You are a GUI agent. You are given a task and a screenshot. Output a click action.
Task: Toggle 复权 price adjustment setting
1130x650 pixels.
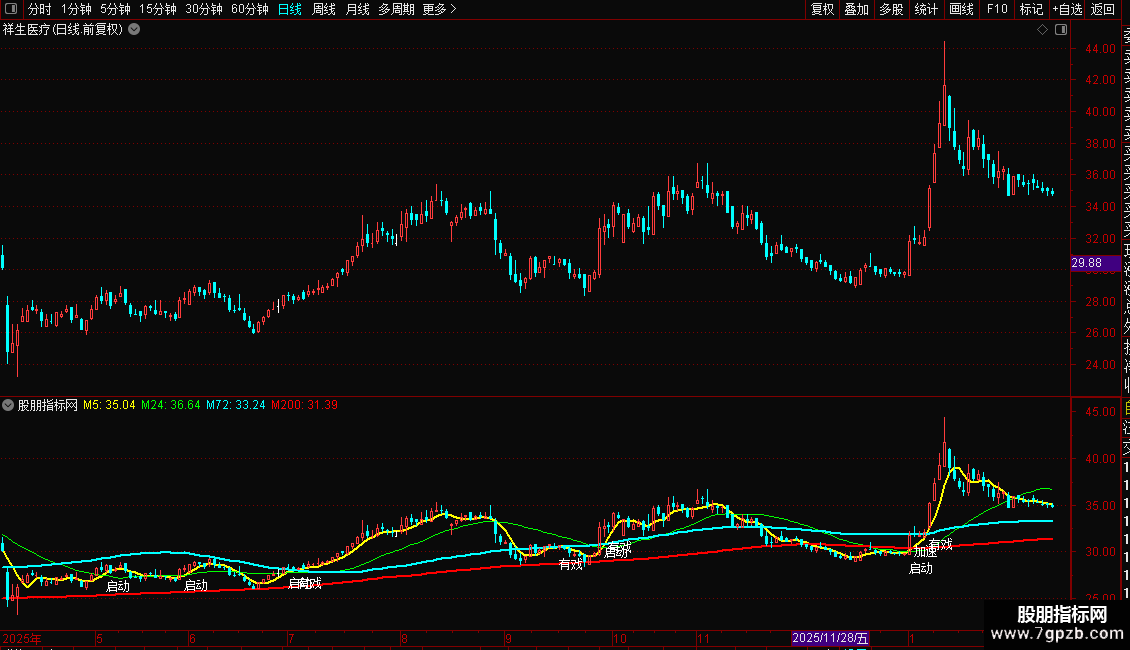click(822, 10)
